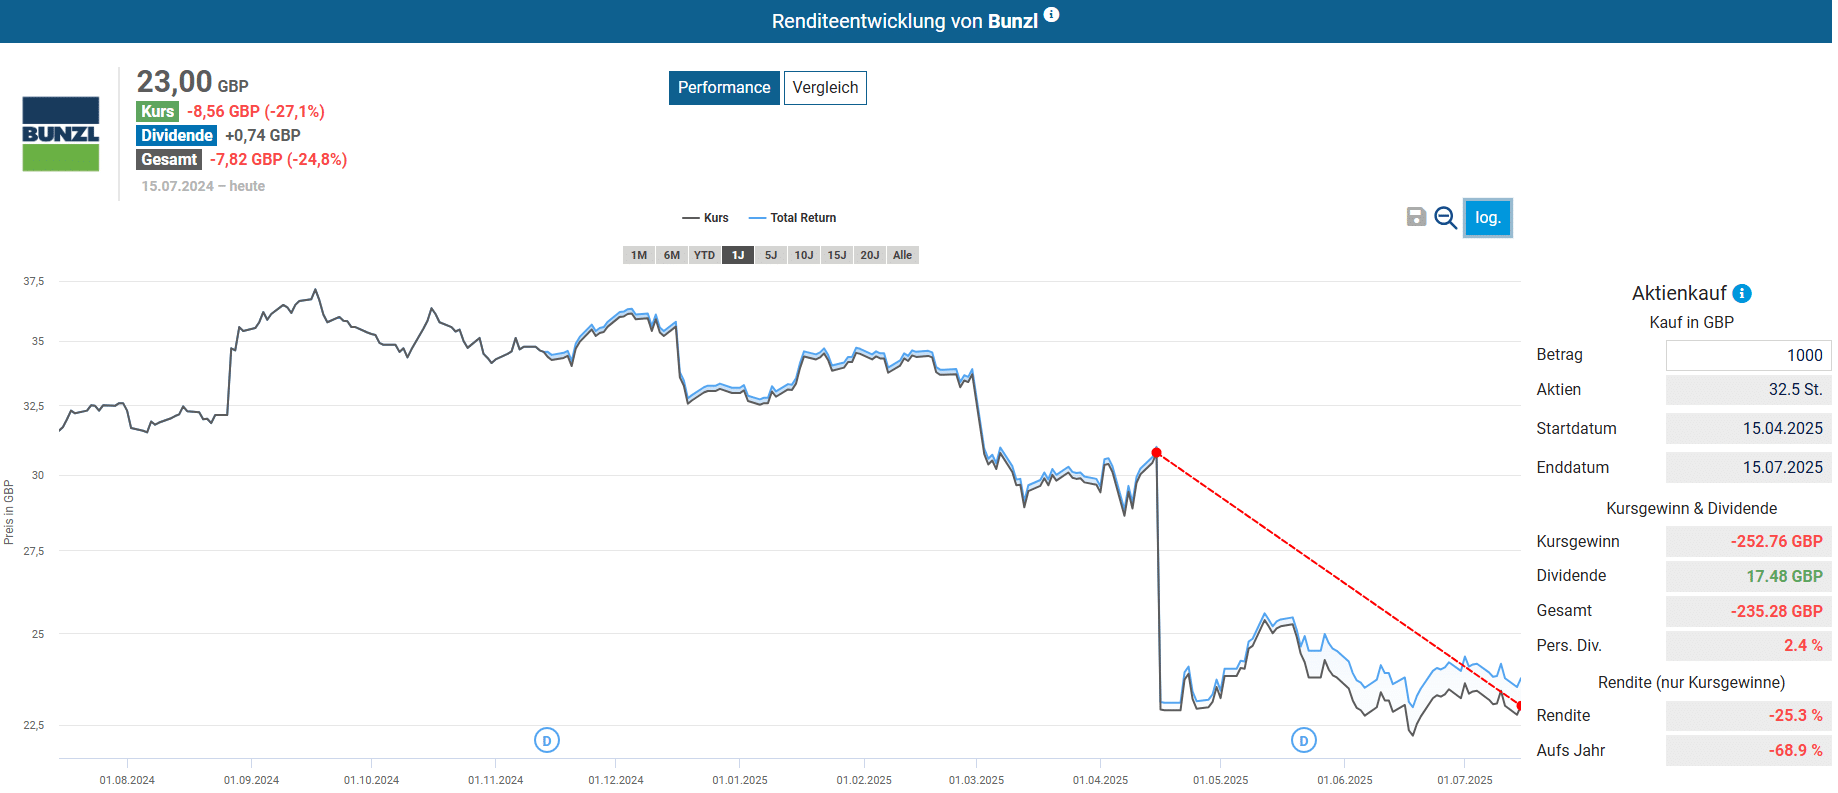
Task: Click the zoom out magnifier icon
Action: pos(1445,217)
